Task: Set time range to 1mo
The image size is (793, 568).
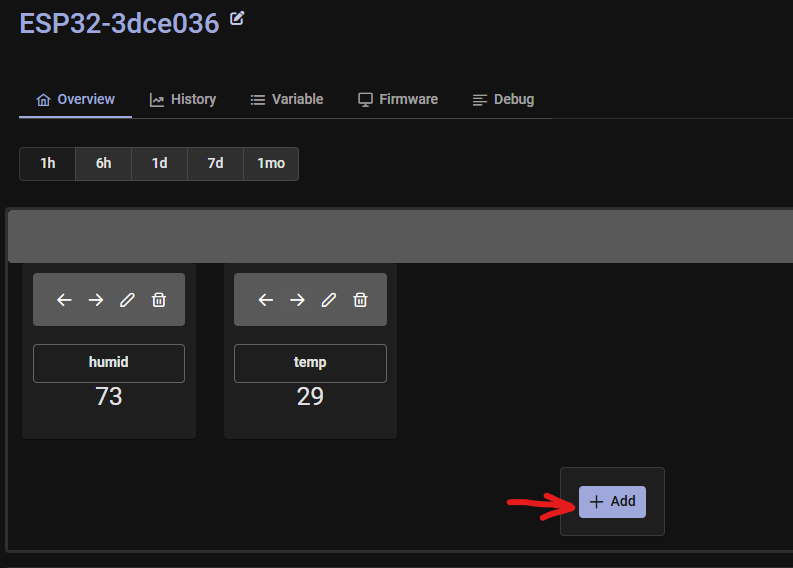Action: tap(271, 163)
